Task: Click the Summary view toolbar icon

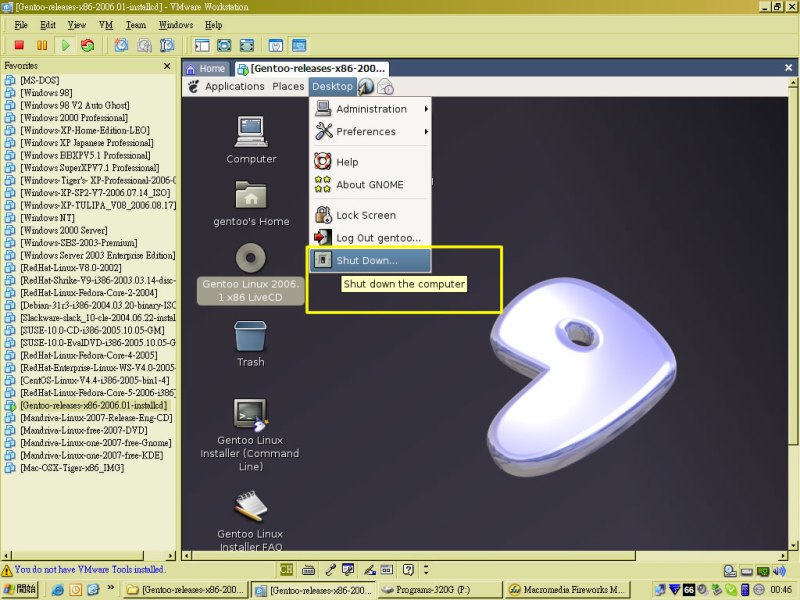Action: coord(276,45)
